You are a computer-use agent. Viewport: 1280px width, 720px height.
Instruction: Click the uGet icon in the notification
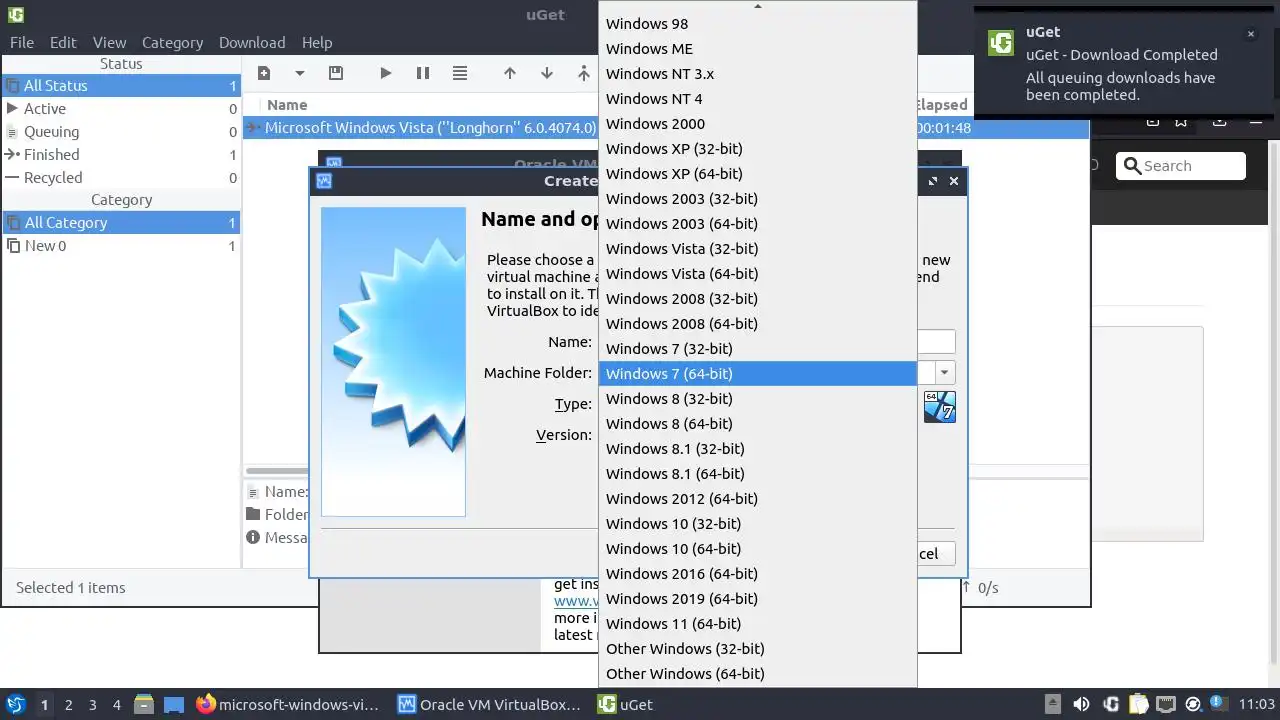[x=1001, y=42]
